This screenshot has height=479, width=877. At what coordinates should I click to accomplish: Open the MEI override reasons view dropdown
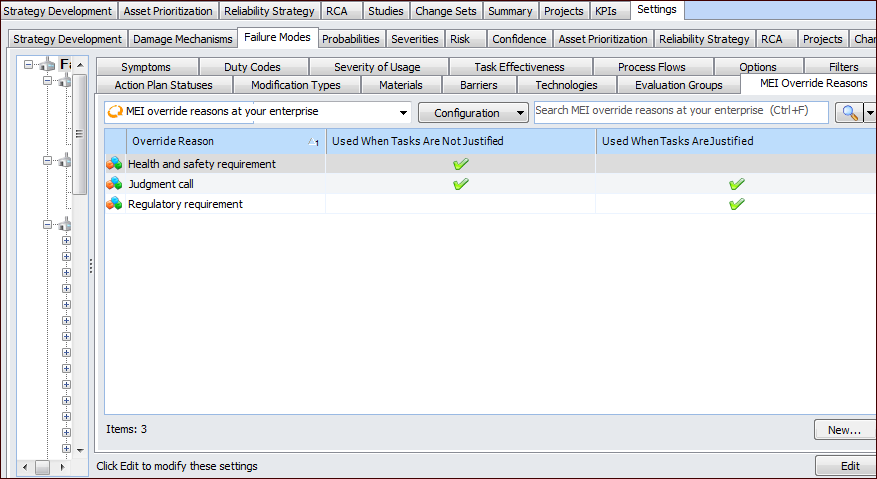click(403, 112)
